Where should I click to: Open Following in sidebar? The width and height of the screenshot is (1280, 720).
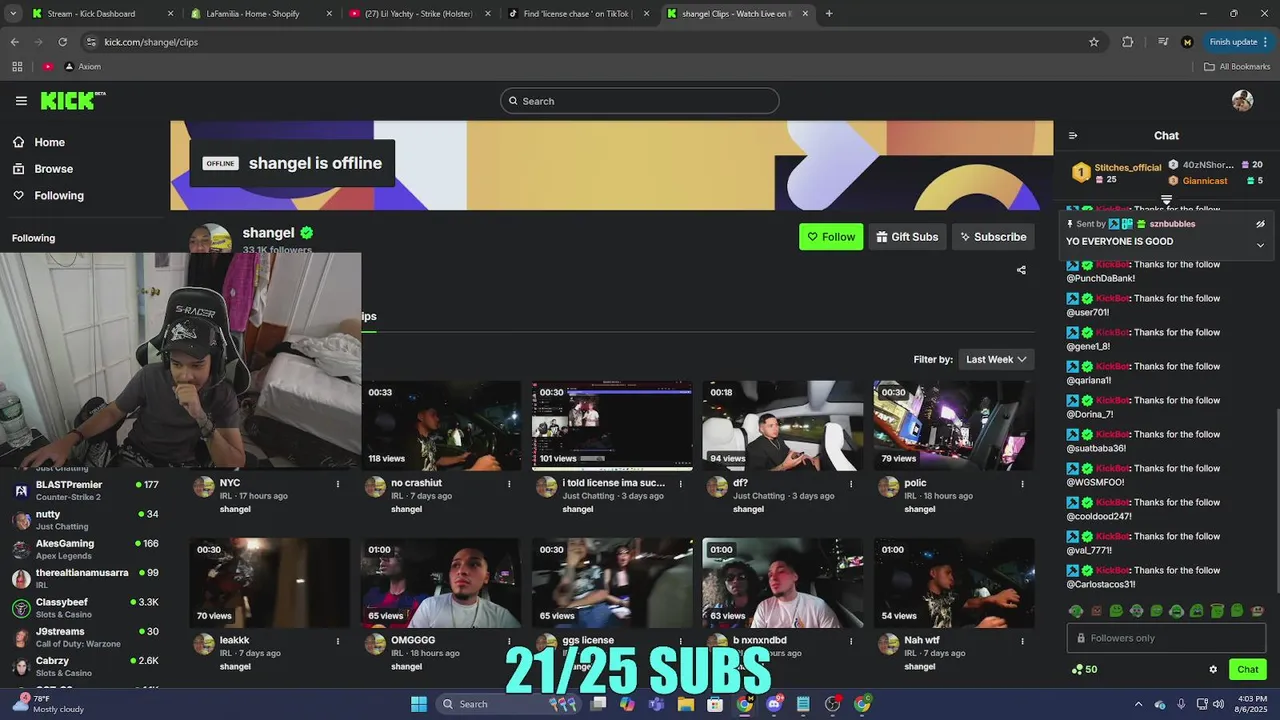(59, 196)
